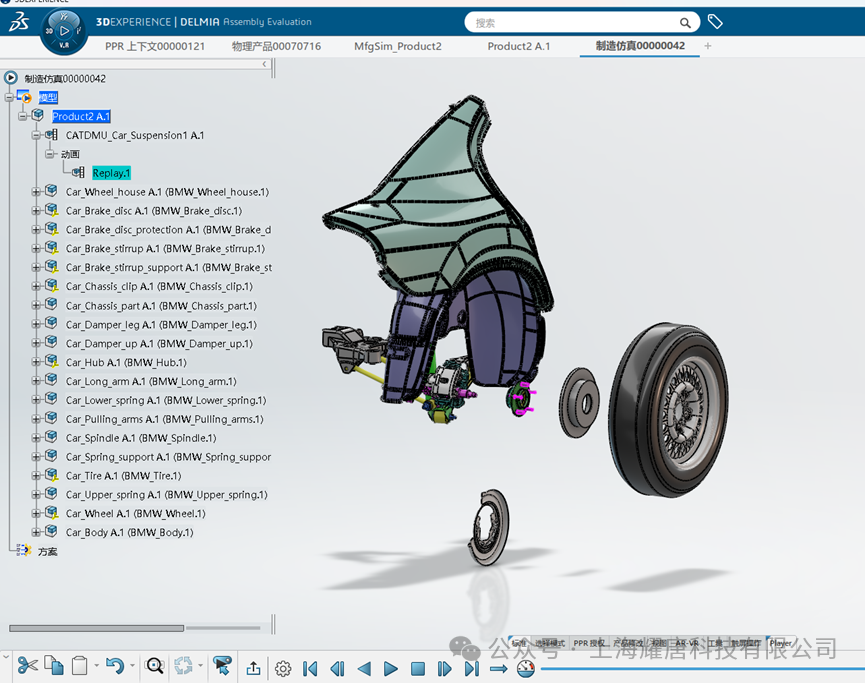Click the Share export icon
Viewport: 865px width, 683px height.
(x=253, y=668)
